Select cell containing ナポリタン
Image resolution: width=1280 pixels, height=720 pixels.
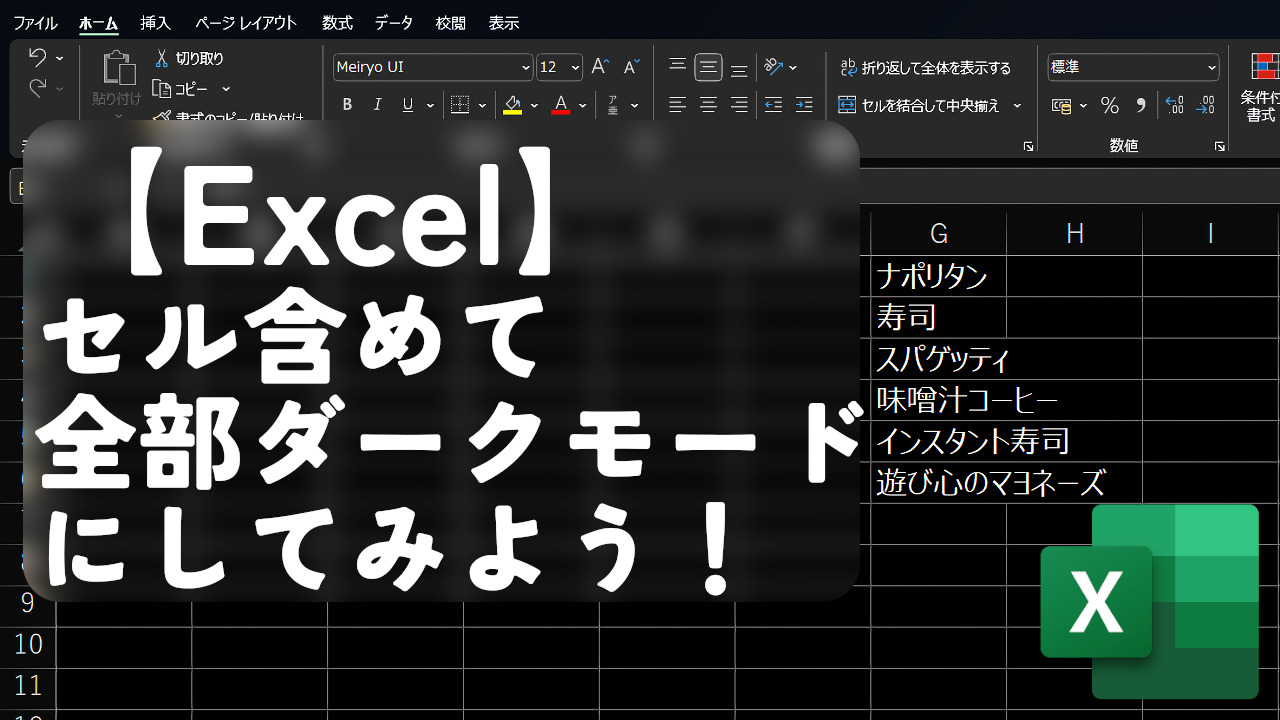(938, 276)
